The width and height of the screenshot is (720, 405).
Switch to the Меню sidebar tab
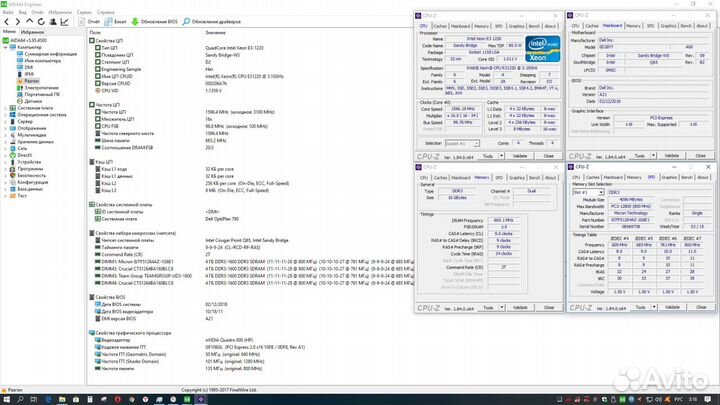point(9,32)
